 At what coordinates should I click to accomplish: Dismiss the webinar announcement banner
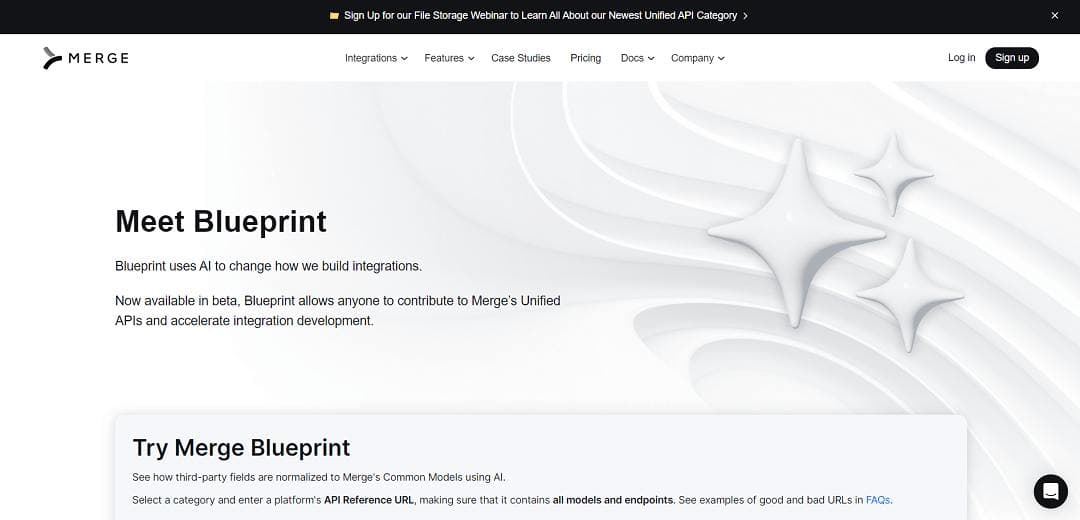click(1055, 15)
